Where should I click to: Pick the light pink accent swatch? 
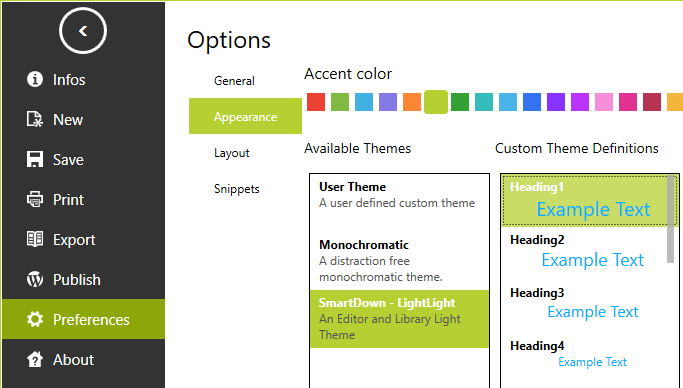point(604,102)
